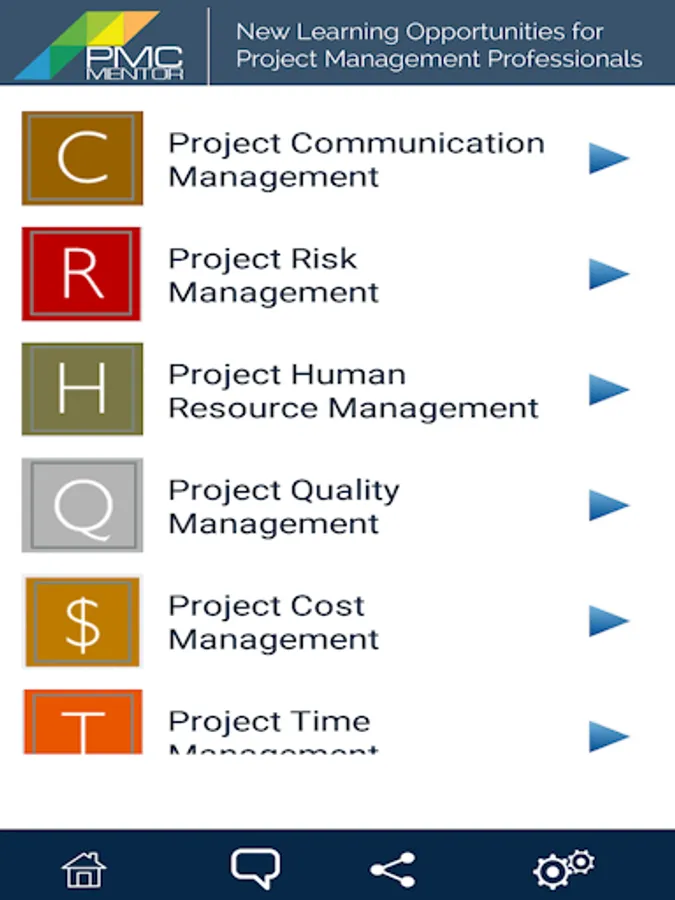The height and width of the screenshot is (900, 675).
Task: Open the arrow beside Project Cost Management
Action: (x=609, y=621)
